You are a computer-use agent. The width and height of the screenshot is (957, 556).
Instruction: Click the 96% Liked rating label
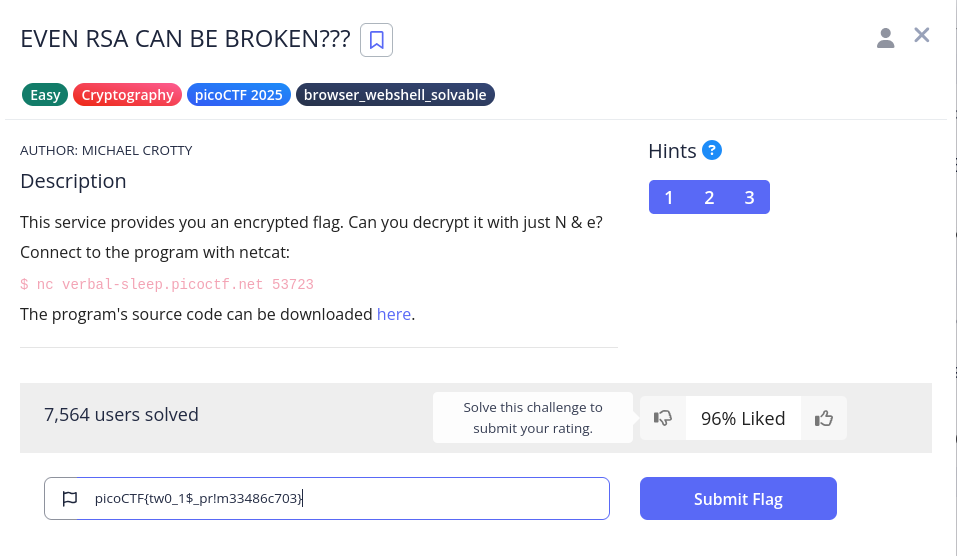(x=743, y=419)
